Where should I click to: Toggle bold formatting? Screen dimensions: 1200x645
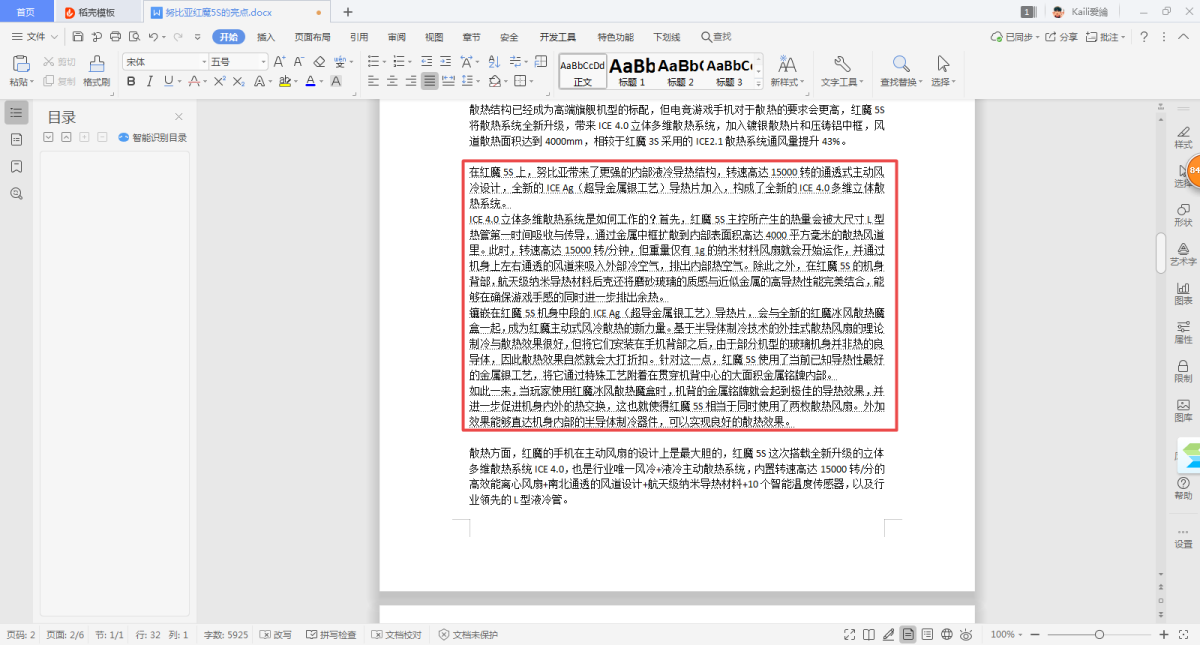tap(130, 81)
